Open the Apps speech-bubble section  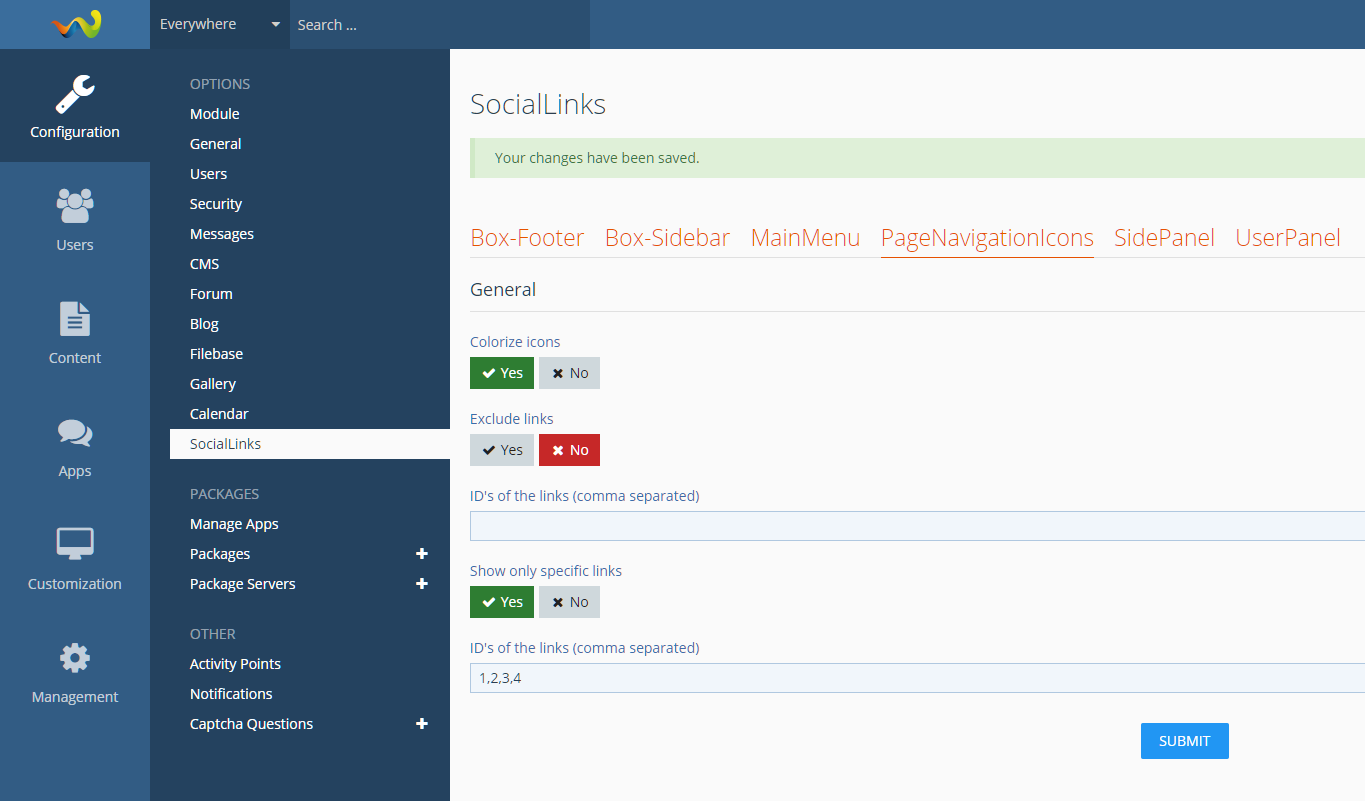75,445
